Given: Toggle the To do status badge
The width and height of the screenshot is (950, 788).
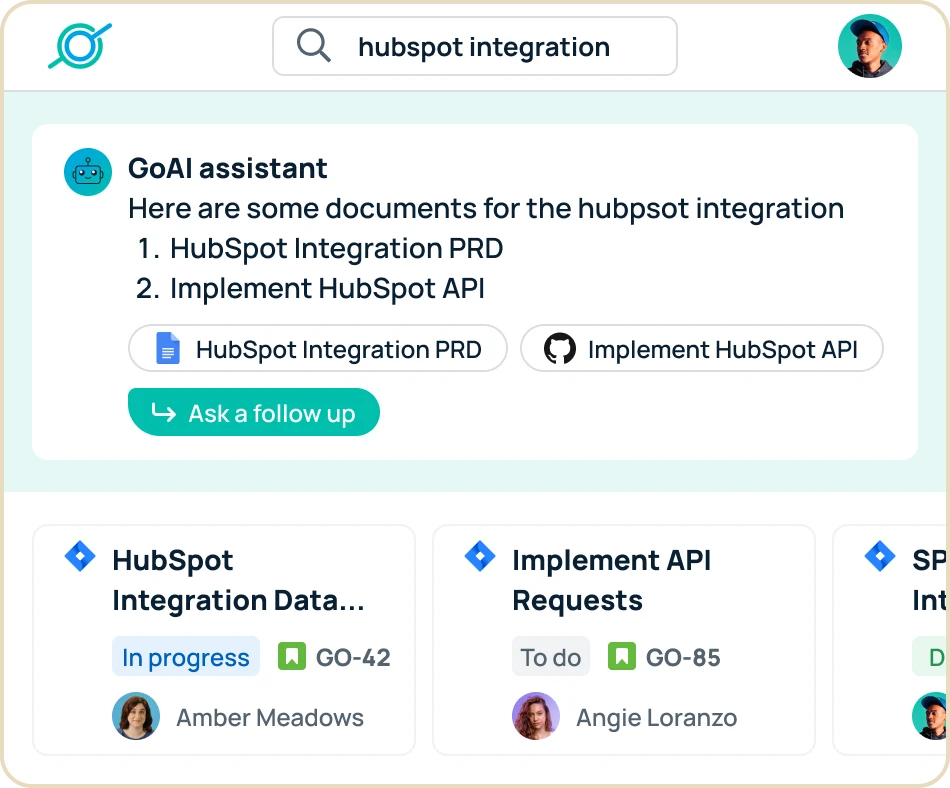Looking at the screenshot, I should (550, 657).
